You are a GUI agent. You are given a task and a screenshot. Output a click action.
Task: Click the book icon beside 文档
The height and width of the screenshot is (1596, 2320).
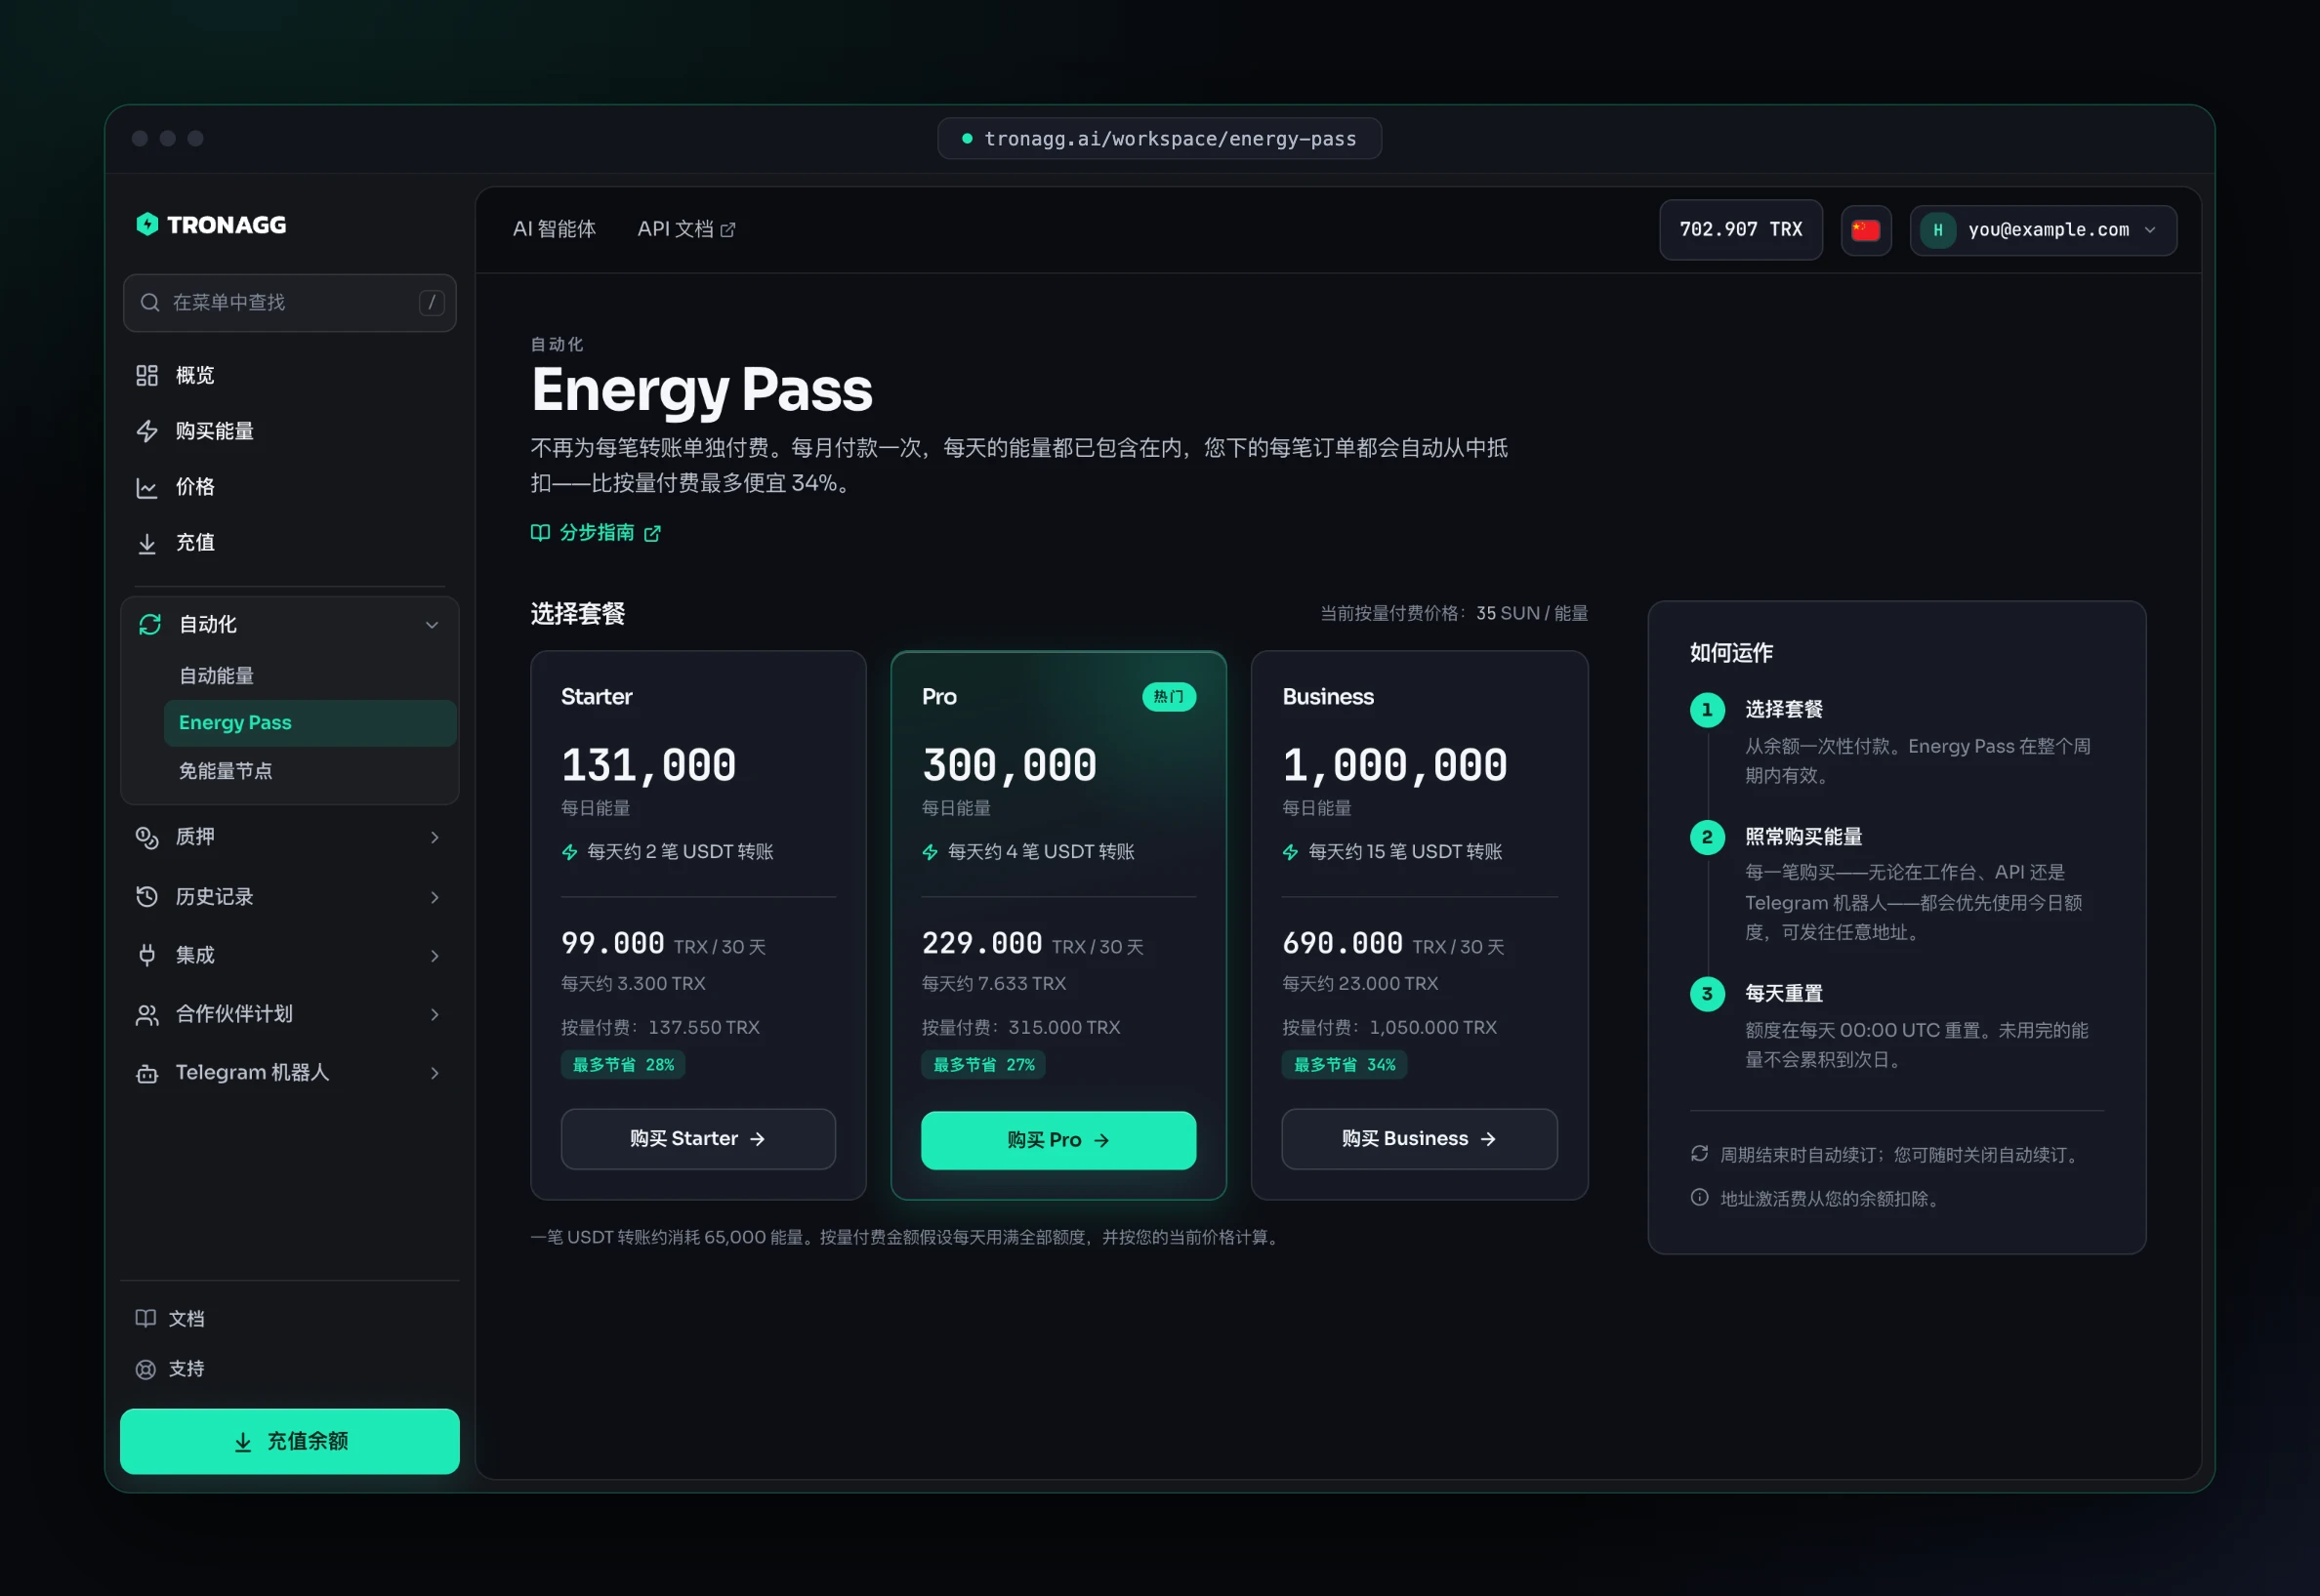(146, 1318)
